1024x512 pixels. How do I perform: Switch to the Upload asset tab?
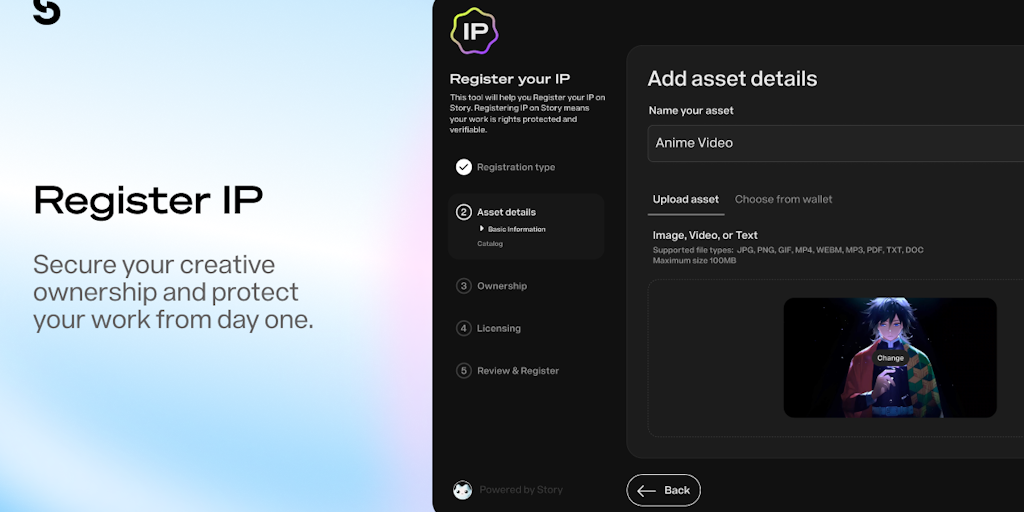(686, 200)
